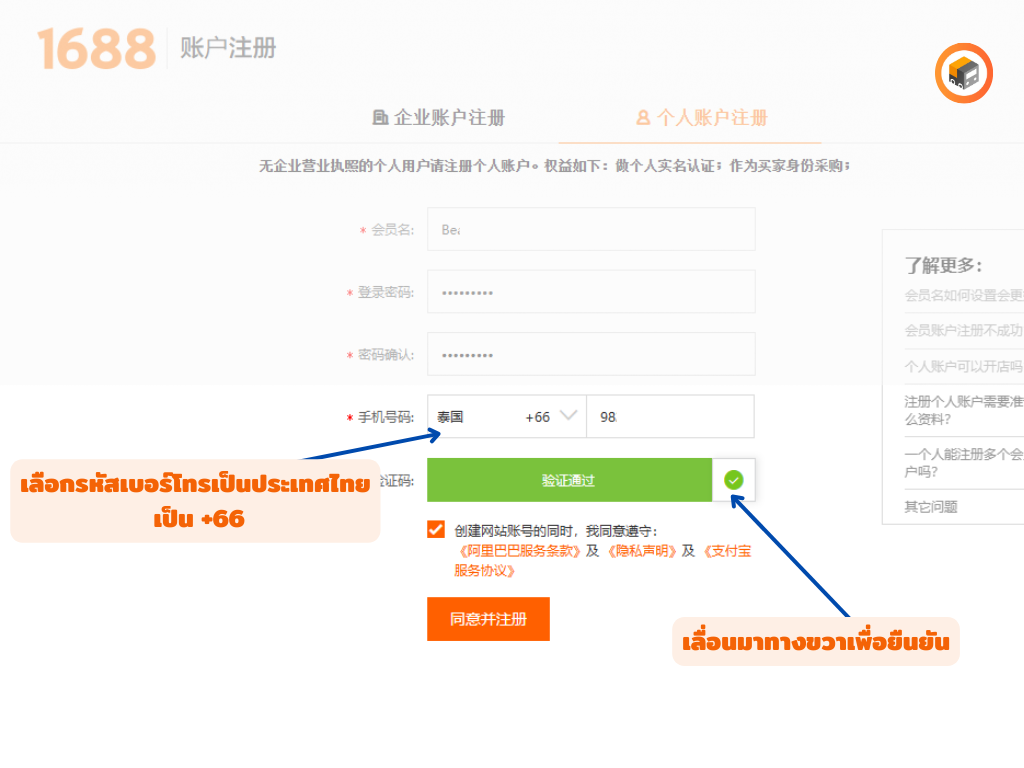
Task: Select the 个人账户注册 tab
Action: point(702,118)
